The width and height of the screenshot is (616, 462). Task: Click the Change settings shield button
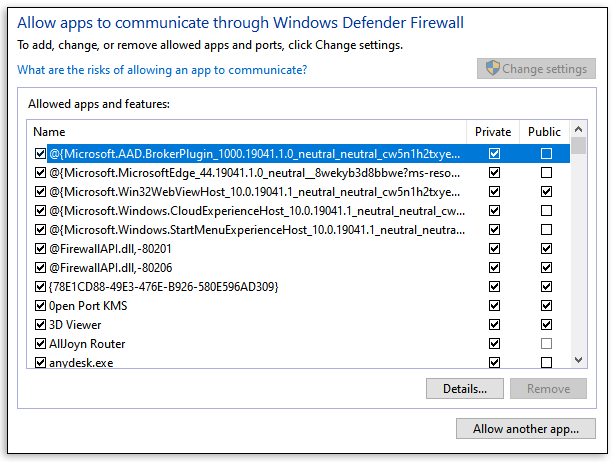click(x=536, y=69)
